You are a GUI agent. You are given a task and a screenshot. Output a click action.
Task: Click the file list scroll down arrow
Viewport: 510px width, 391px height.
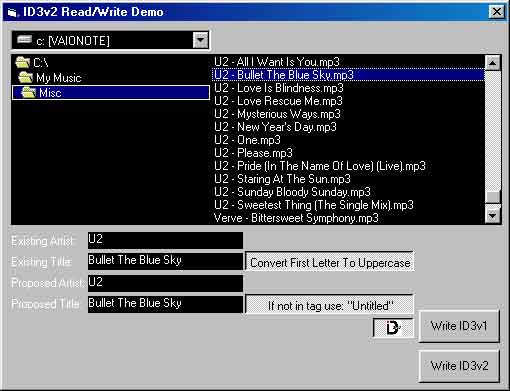pyautogui.click(x=493, y=216)
